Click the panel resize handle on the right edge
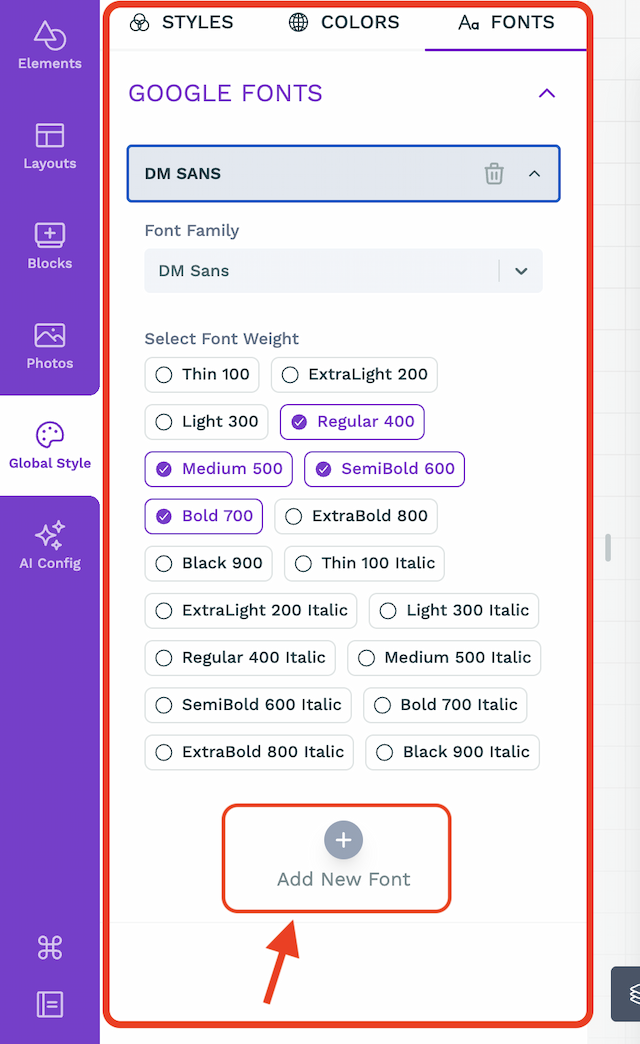Screen dimensions: 640x1044 pos(608,547)
